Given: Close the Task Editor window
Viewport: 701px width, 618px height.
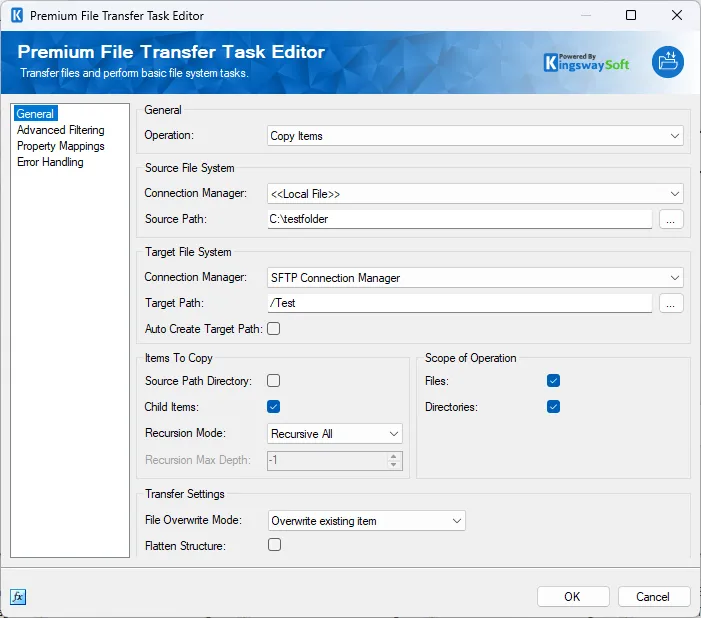Looking at the screenshot, I should point(677,15).
